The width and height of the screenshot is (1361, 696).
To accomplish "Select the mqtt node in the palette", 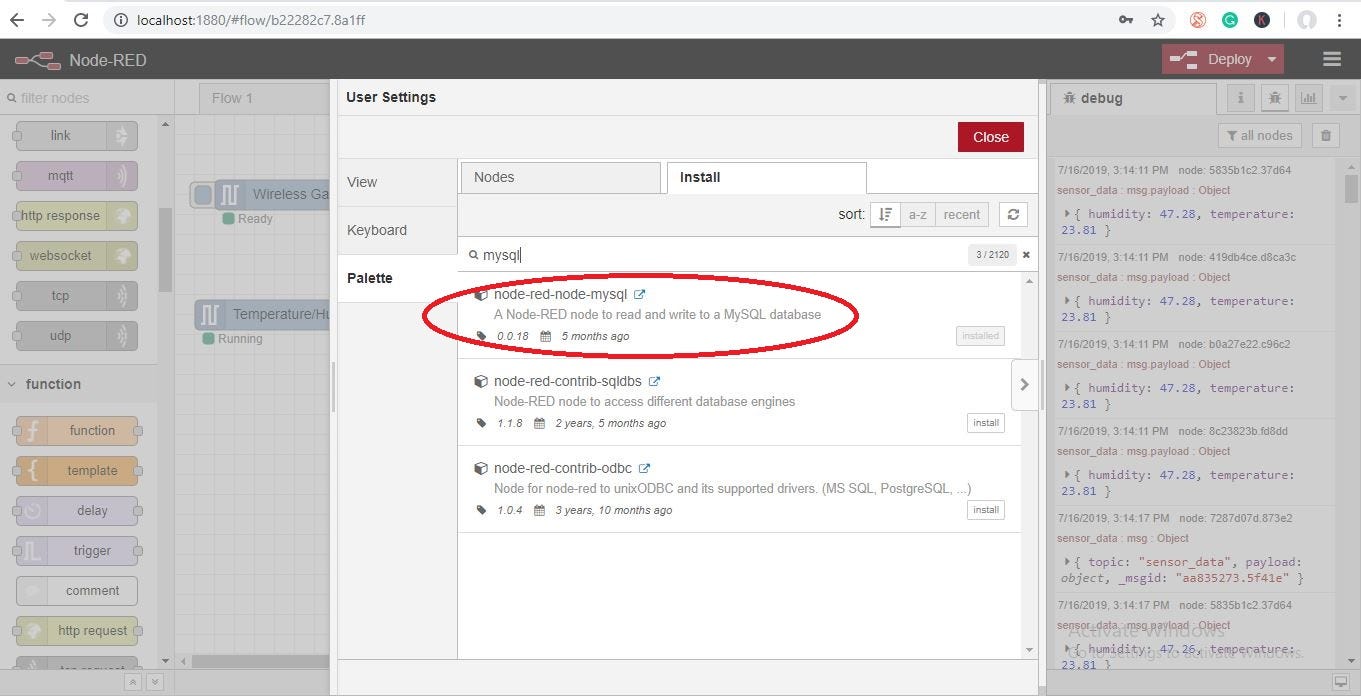I will [77, 176].
